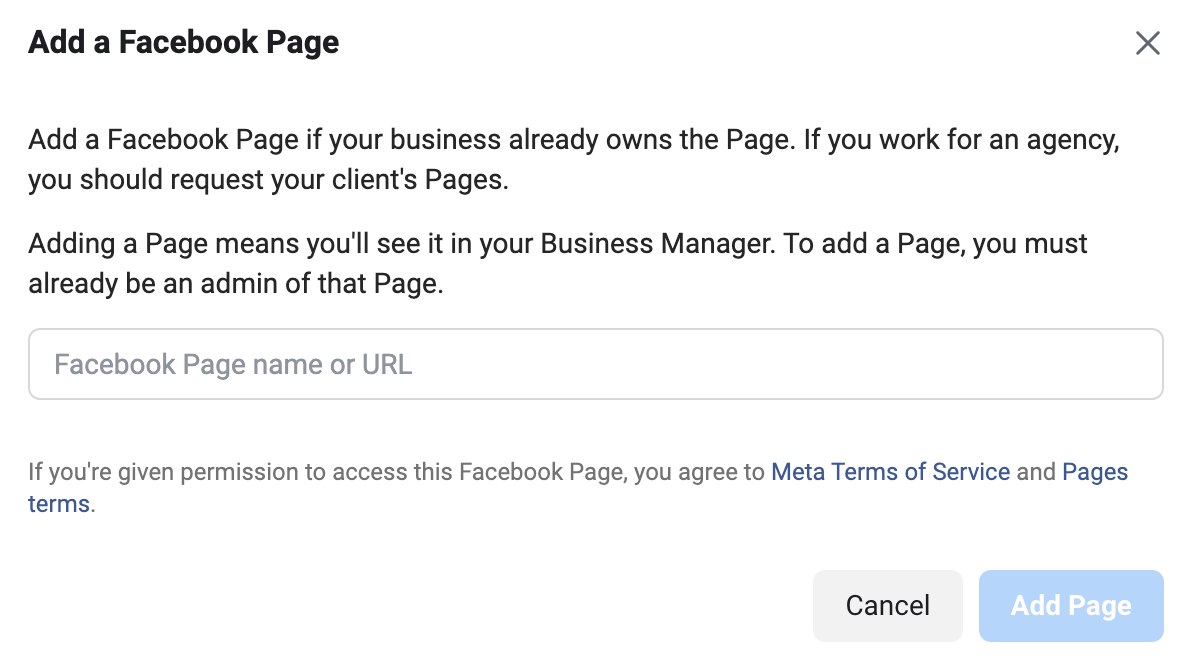The height and width of the screenshot is (660, 1194).
Task: Click the permission disclaimer text above the buttons
Action: 578,488
